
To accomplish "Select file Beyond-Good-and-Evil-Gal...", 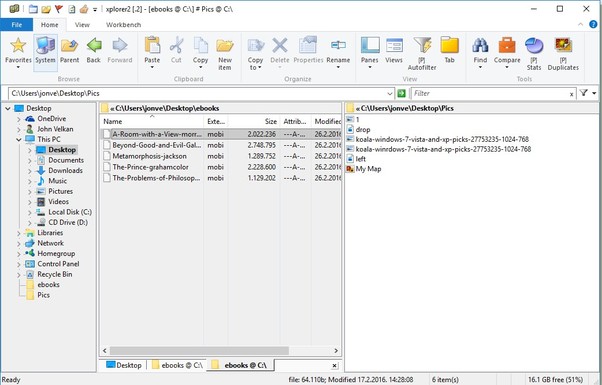I will 156,145.
